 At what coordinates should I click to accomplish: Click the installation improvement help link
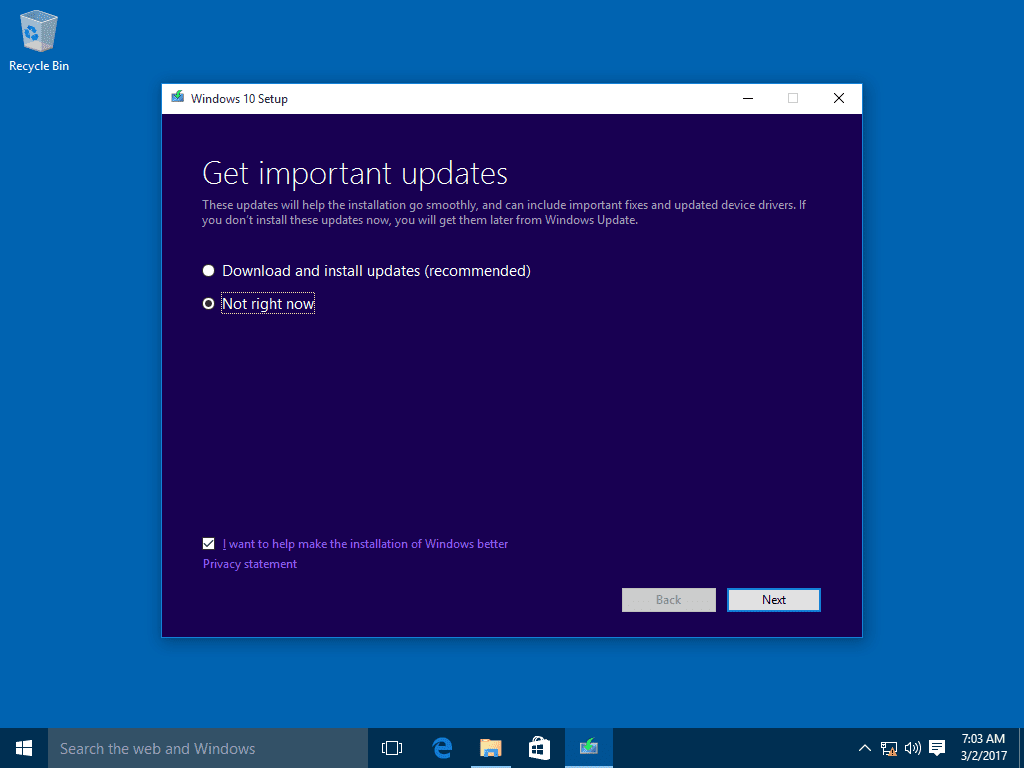point(363,543)
